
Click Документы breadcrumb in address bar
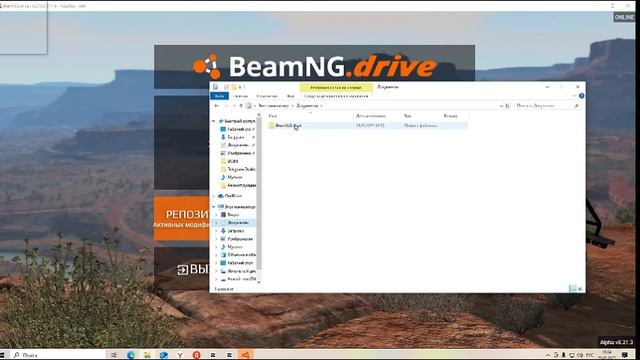click(307, 106)
